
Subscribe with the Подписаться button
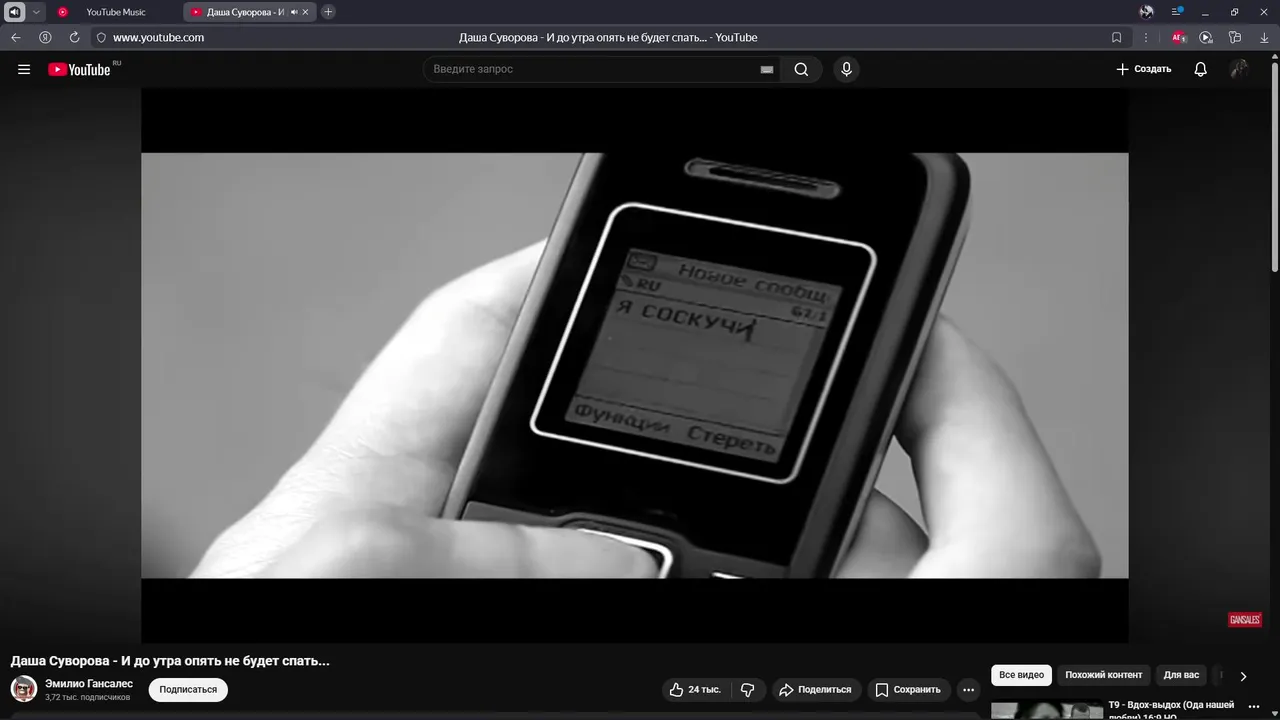(188, 689)
